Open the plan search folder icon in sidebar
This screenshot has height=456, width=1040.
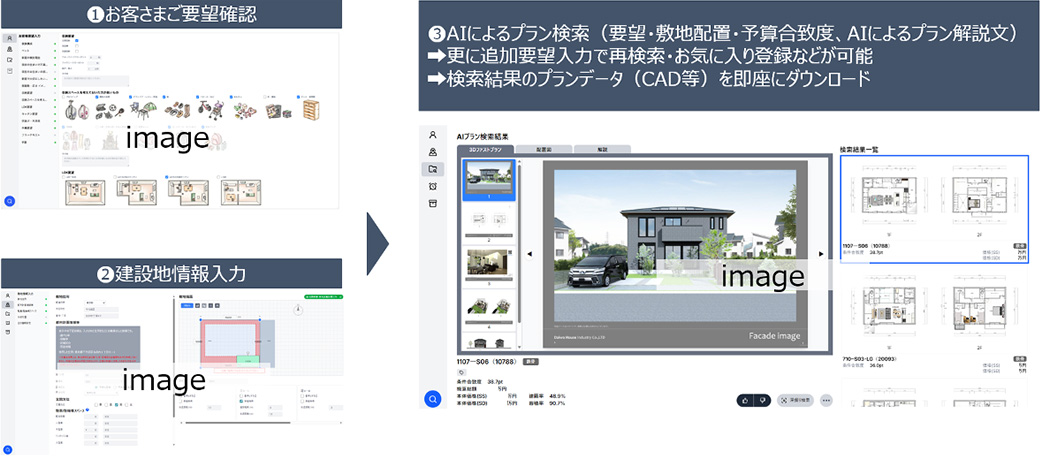(432, 169)
